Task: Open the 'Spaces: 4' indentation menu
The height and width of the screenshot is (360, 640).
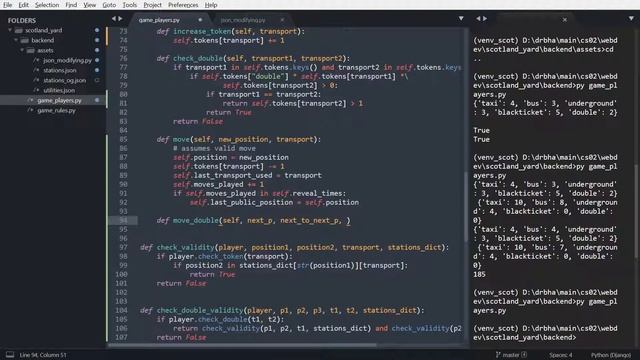Action: point(560,355)
